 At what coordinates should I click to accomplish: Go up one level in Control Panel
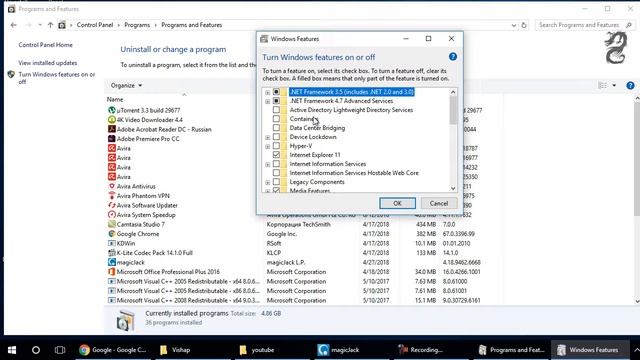pyautogui.click(x=50, y=25)
